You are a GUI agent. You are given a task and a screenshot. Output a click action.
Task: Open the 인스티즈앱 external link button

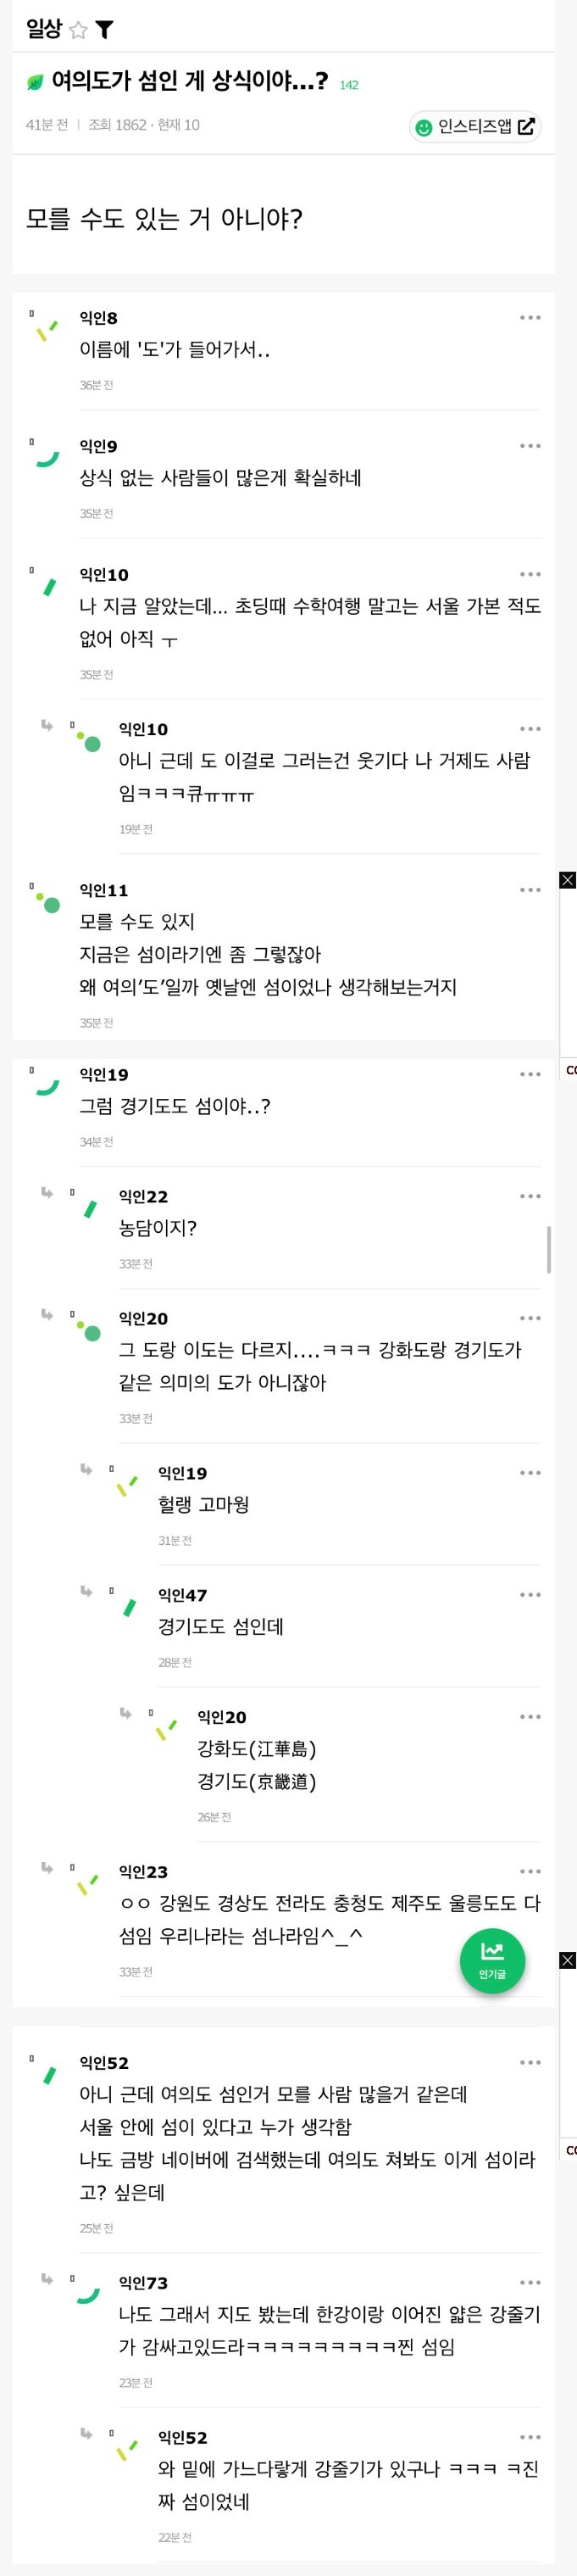click(x=475, y=127)
